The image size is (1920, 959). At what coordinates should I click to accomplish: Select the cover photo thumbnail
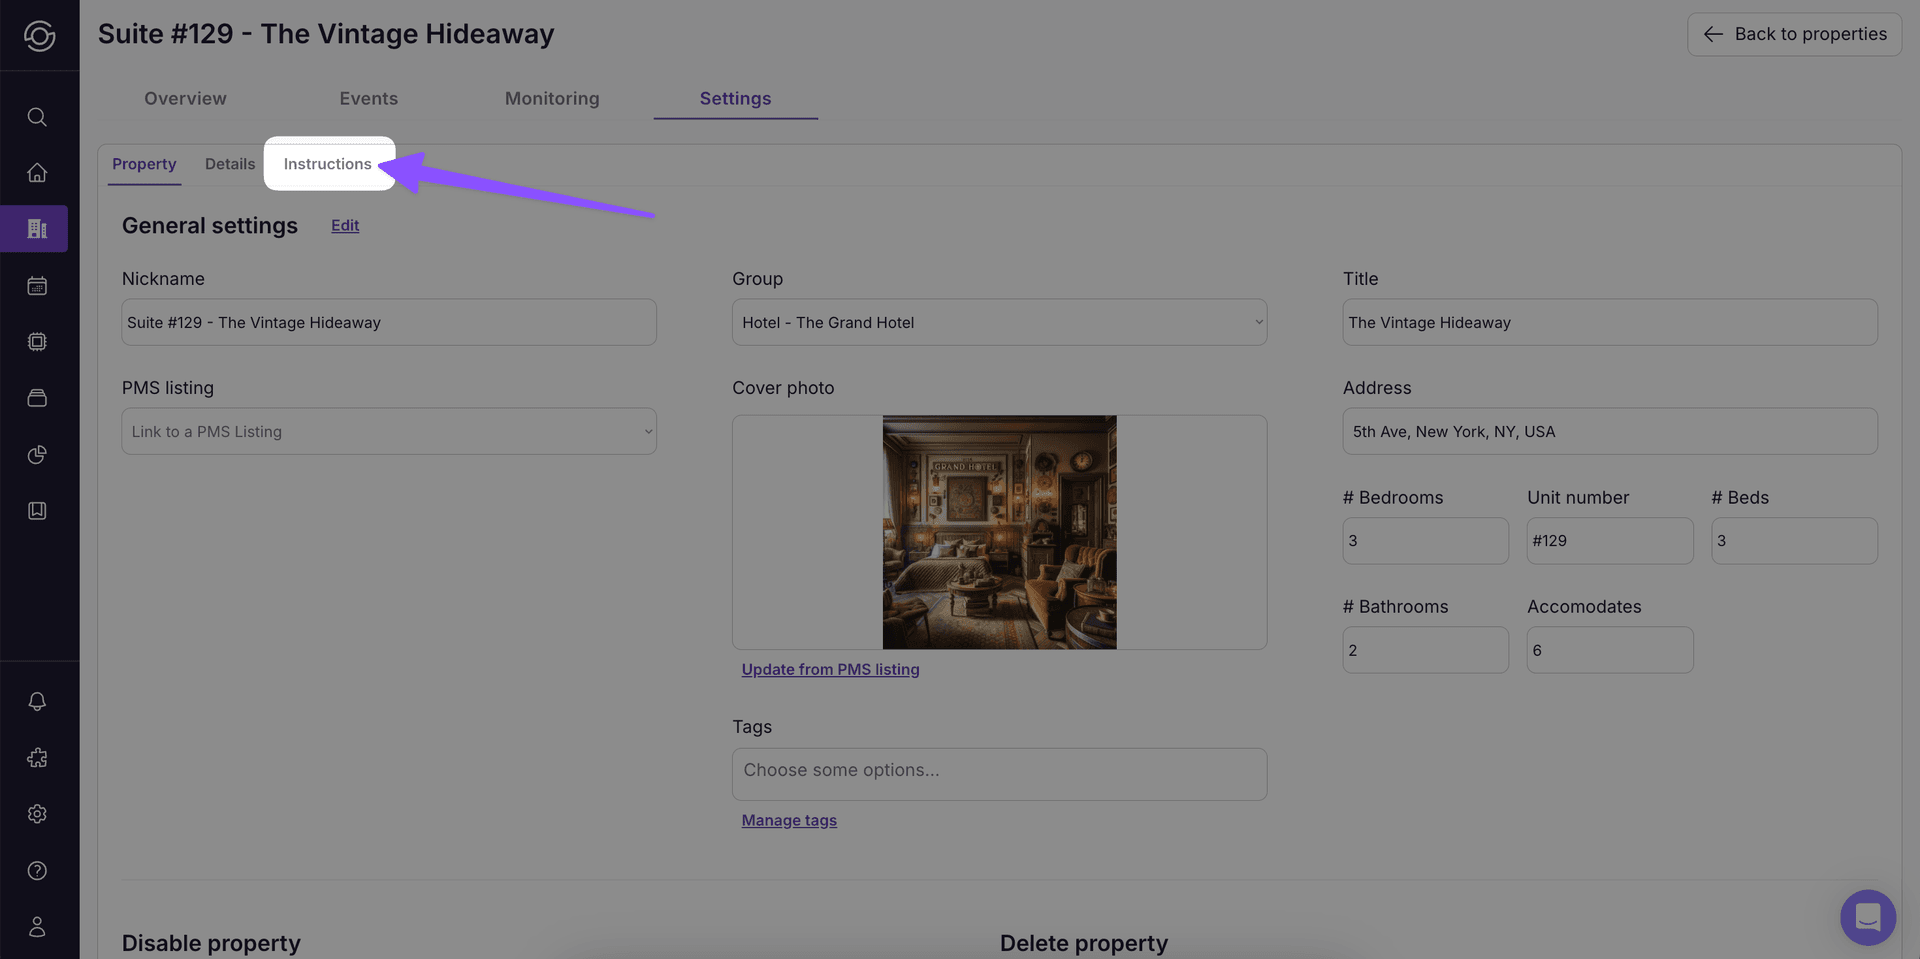[x=999, y=532]
